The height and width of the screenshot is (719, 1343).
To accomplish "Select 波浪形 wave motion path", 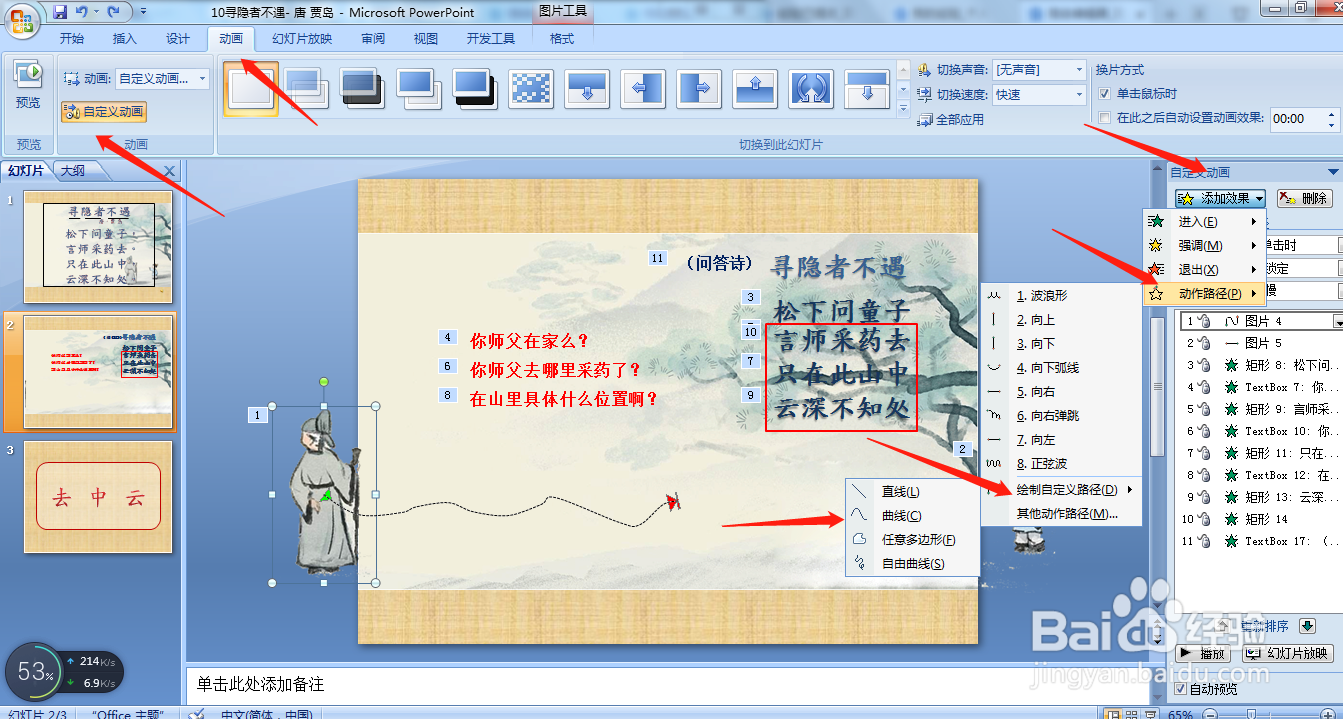I will pos(1060,296).
